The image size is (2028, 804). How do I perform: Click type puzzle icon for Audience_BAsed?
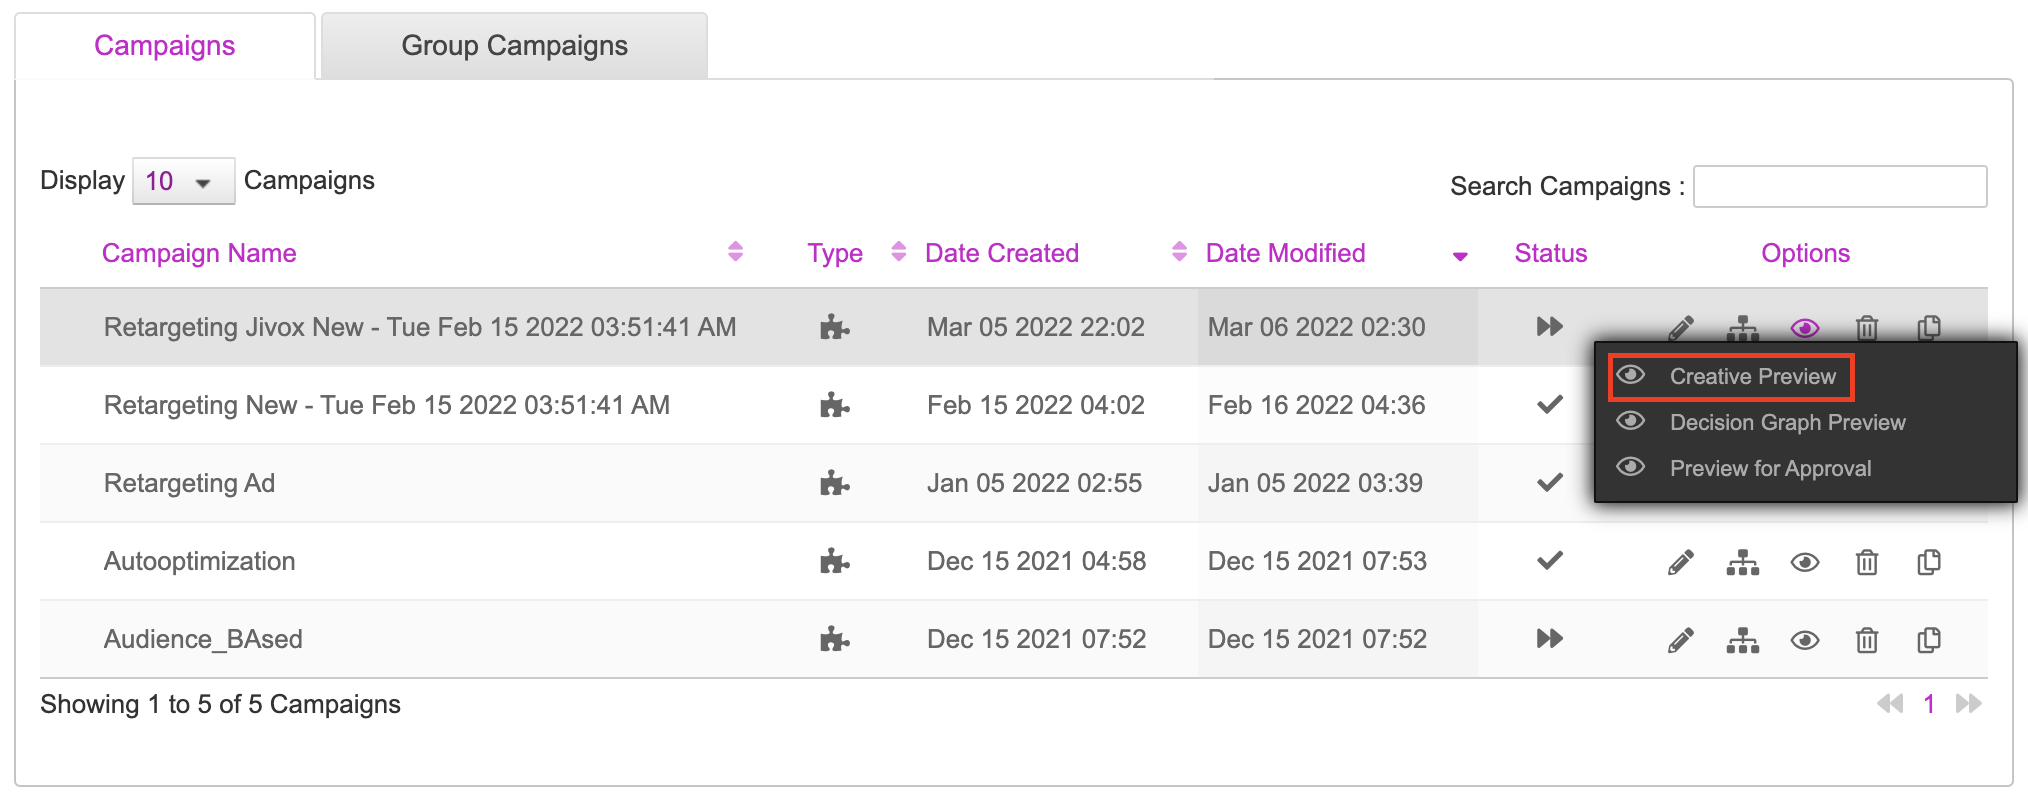[834, 639]
